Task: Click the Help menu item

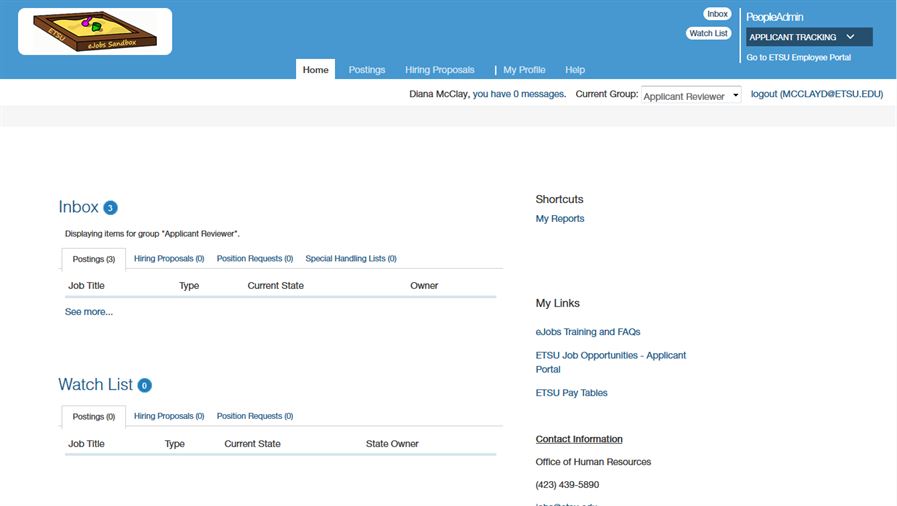Action: tap(575, 70)
